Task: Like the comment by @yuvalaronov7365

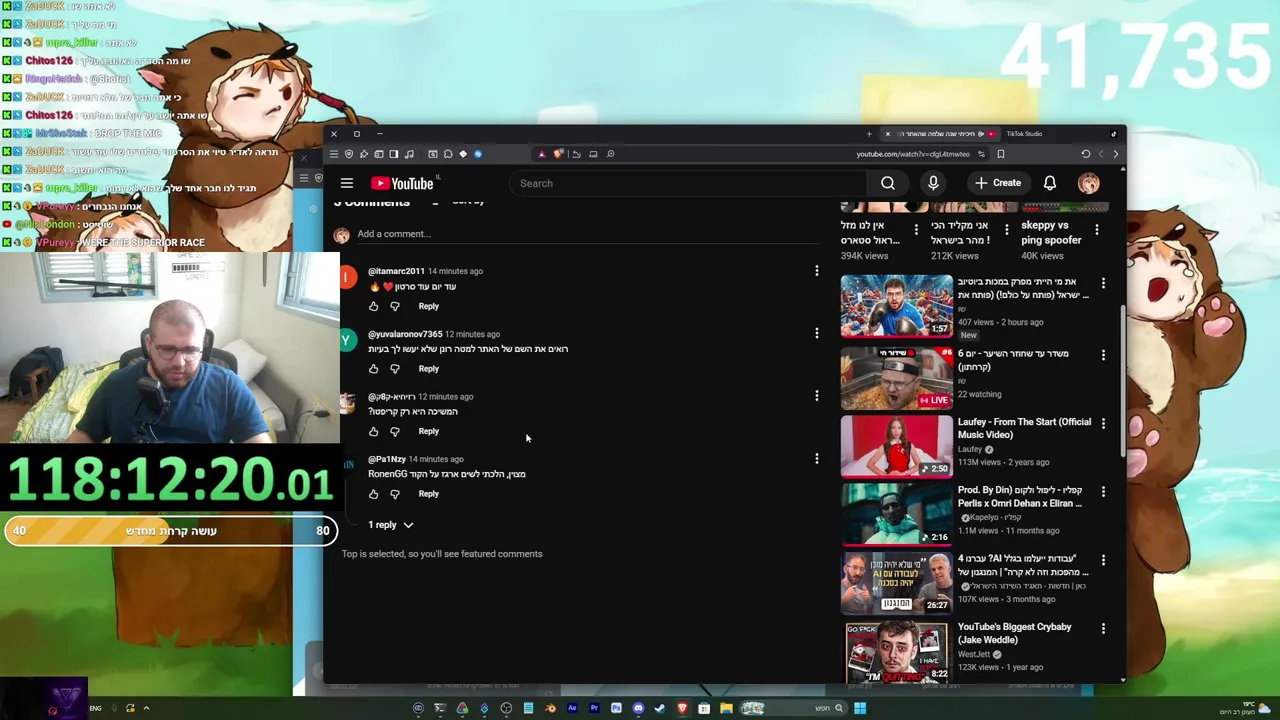Action: pos(374,369)
